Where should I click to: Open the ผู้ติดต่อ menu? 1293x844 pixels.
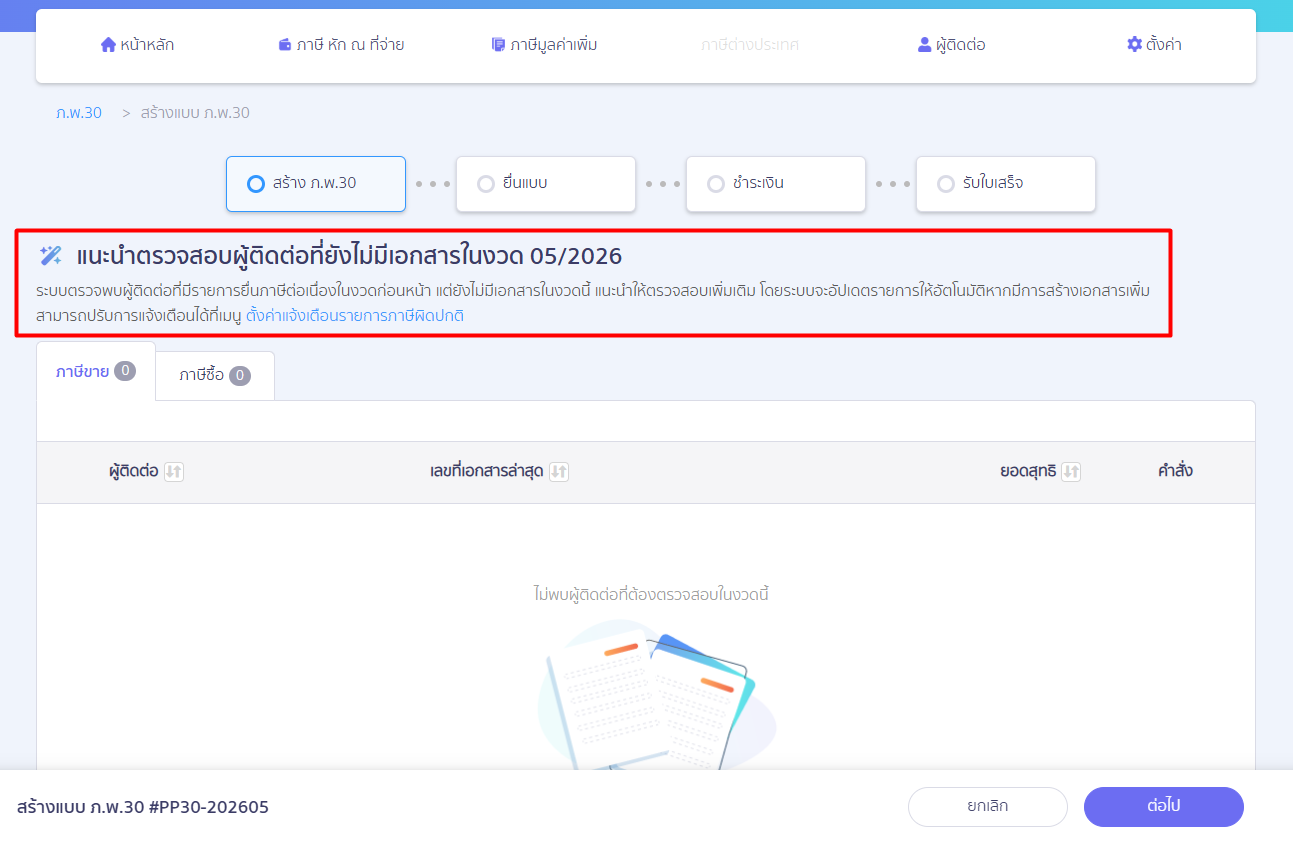pyautogui.click(x=952, y=45)
